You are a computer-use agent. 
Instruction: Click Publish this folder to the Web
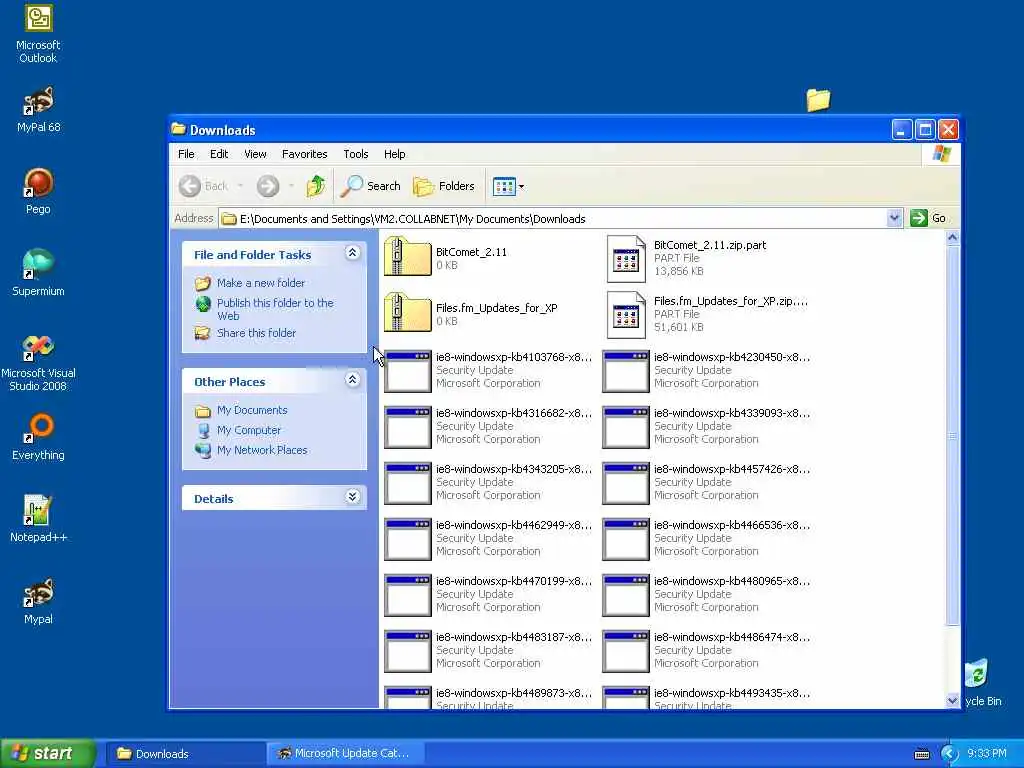275,310
